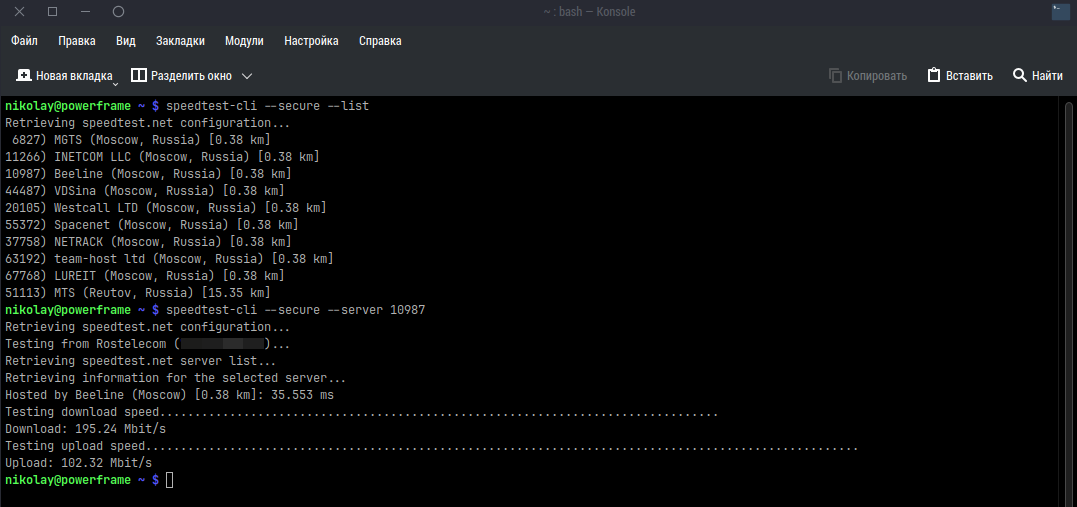Image resolution: width=1077 pixels, height=507 pixels.
Task: Maximize the Konsole window
Action: 52,12
